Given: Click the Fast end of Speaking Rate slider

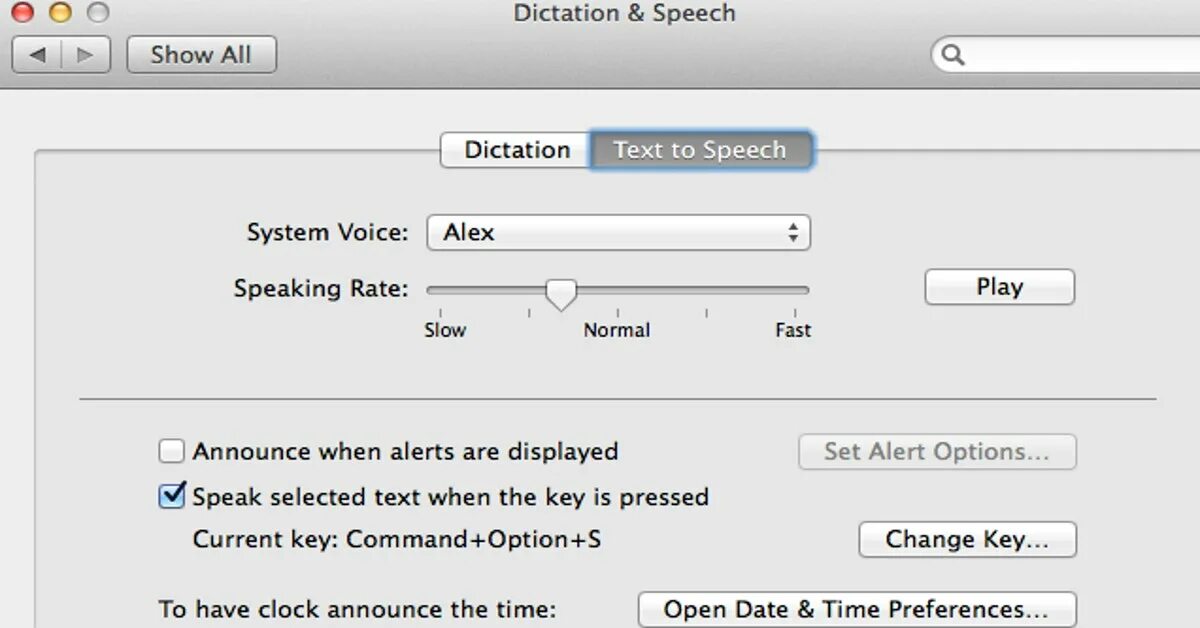Looking at the screenshot, I should (x=805, y=291).
